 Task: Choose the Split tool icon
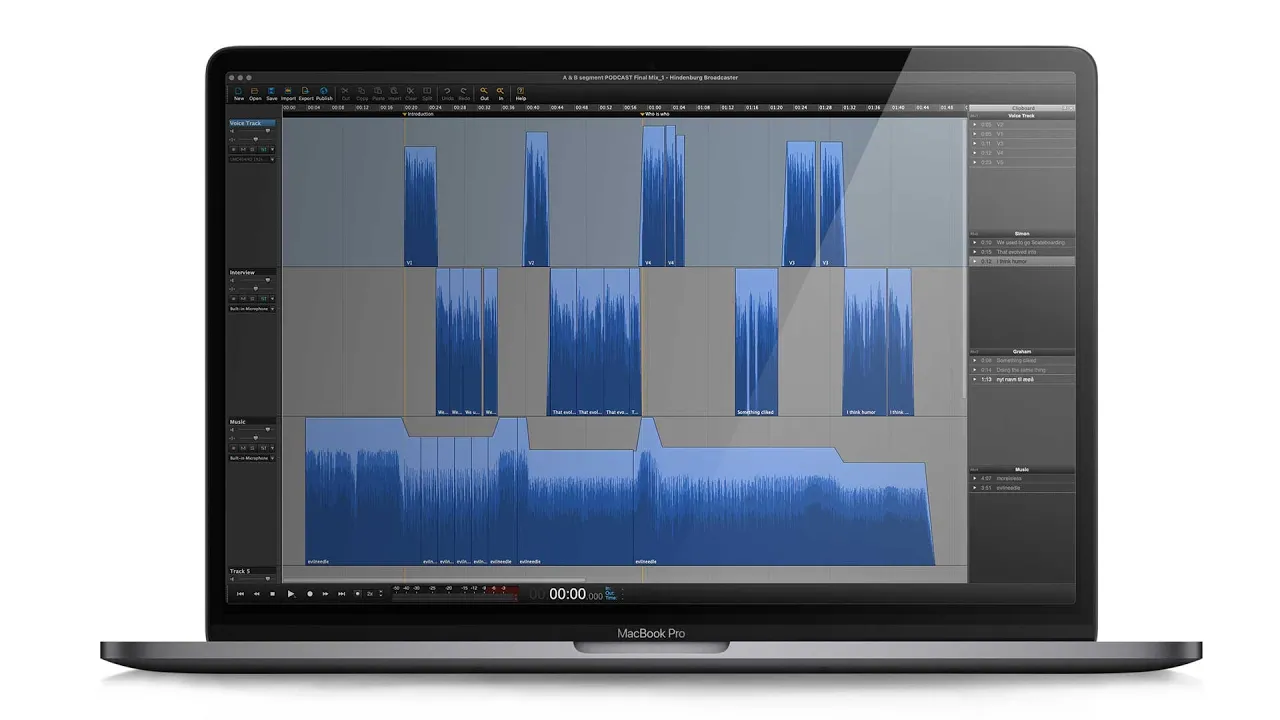(427, 94)
